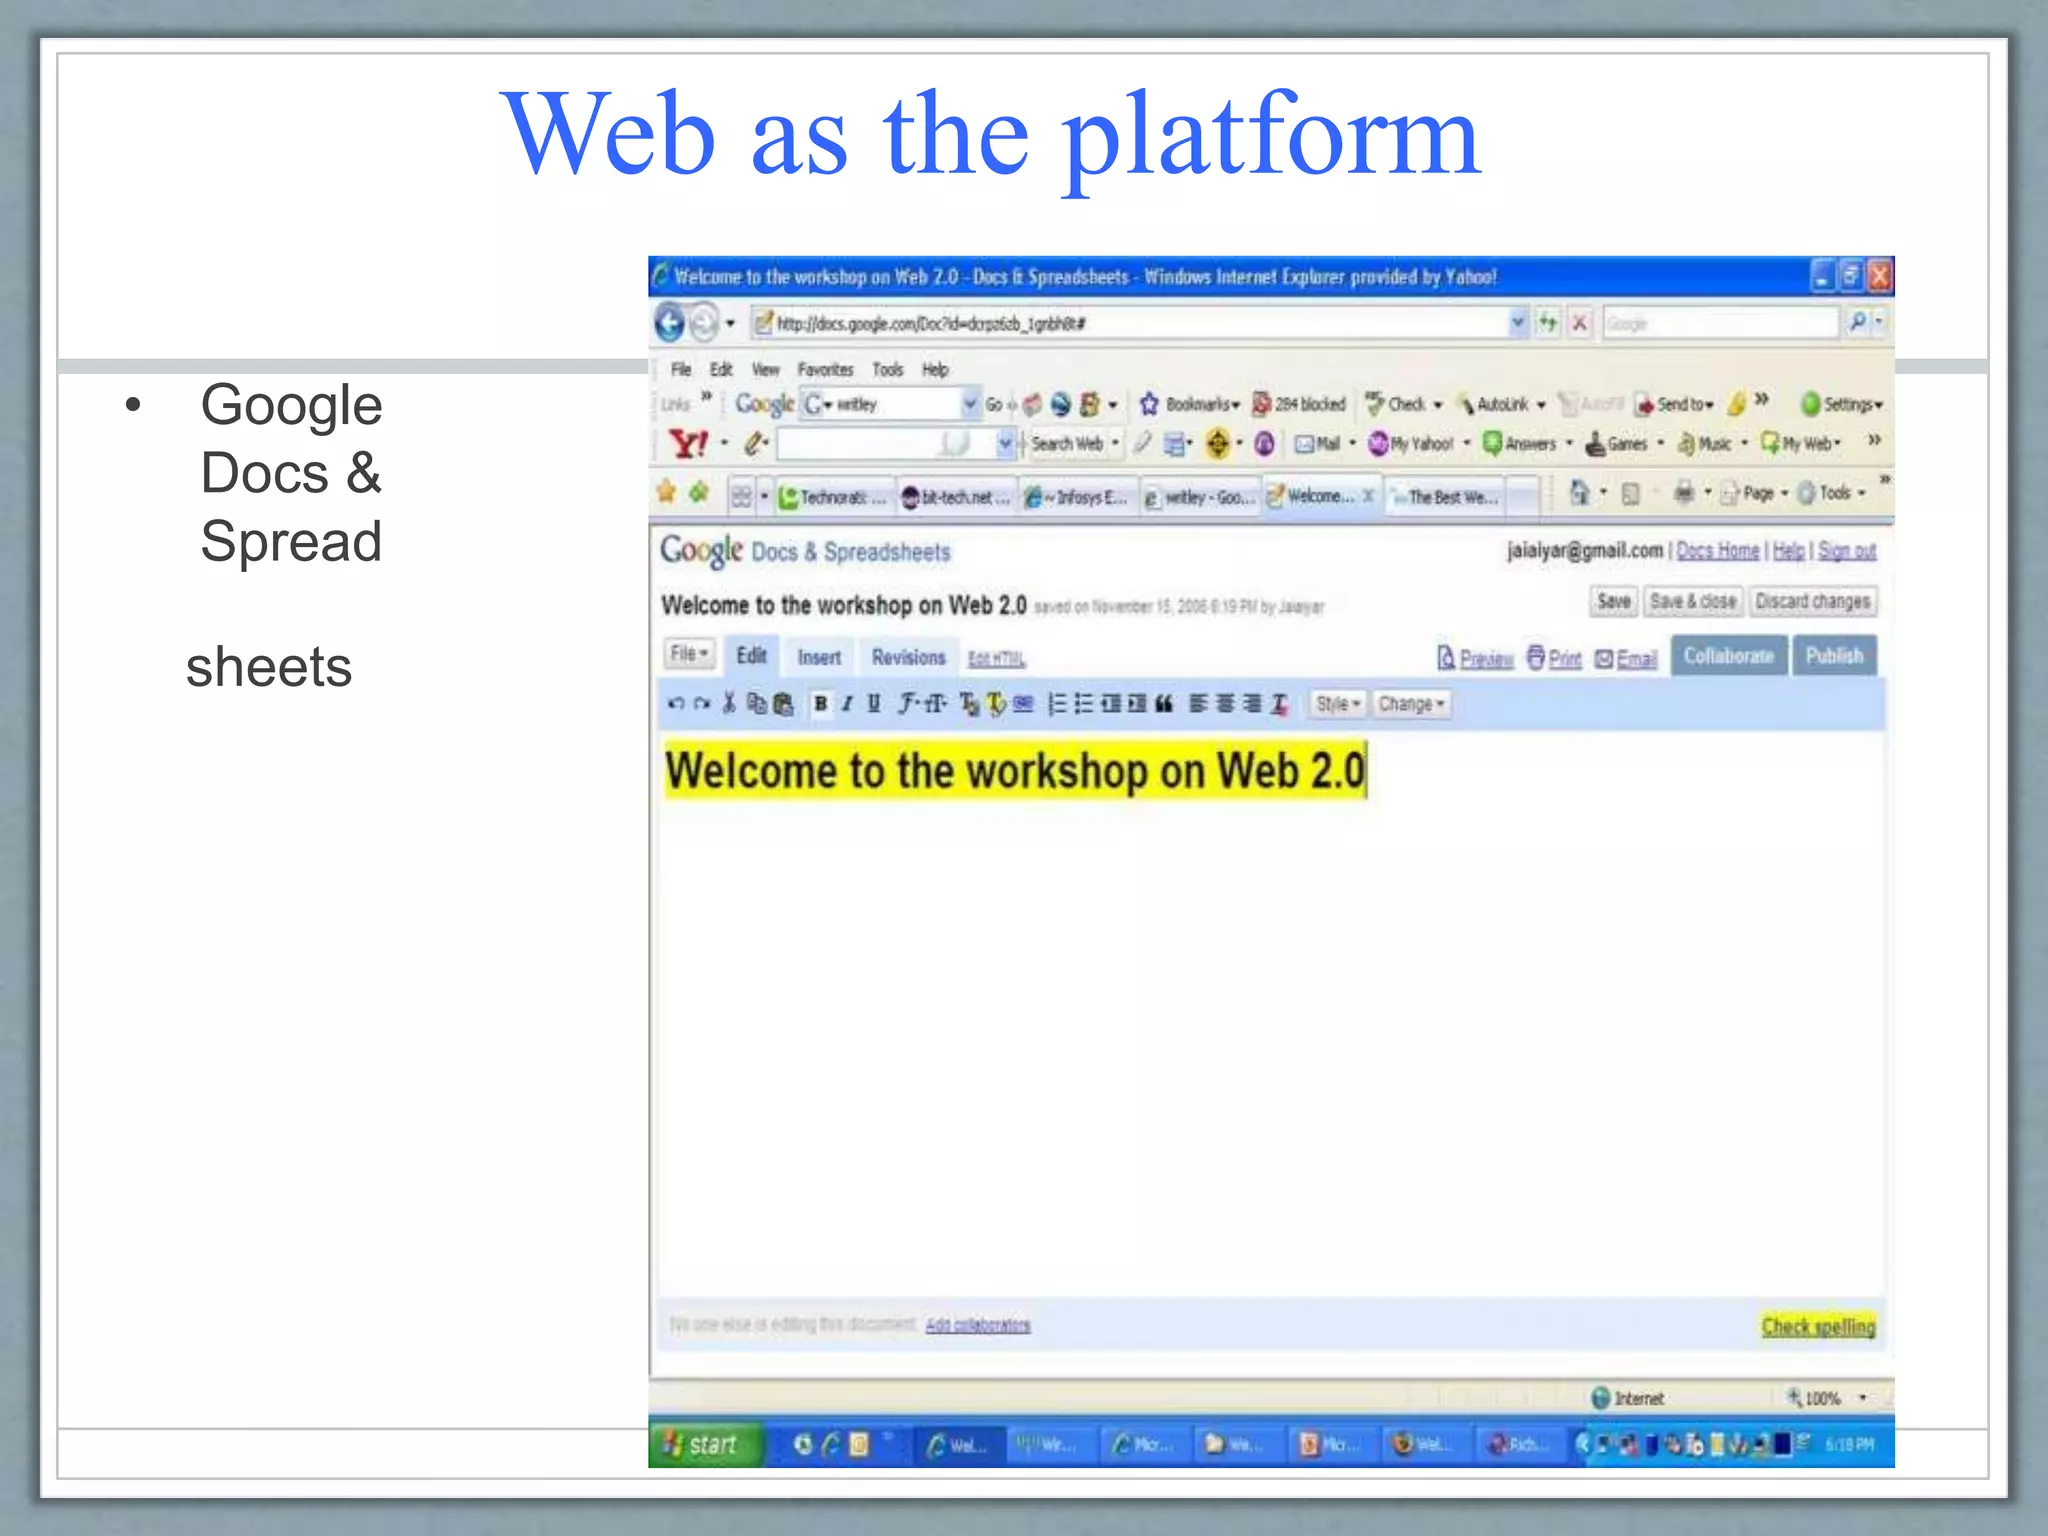Switch to the bit-tech.net browser tab
This screenshot has width=2048, height=1536.
pos(956,497)
